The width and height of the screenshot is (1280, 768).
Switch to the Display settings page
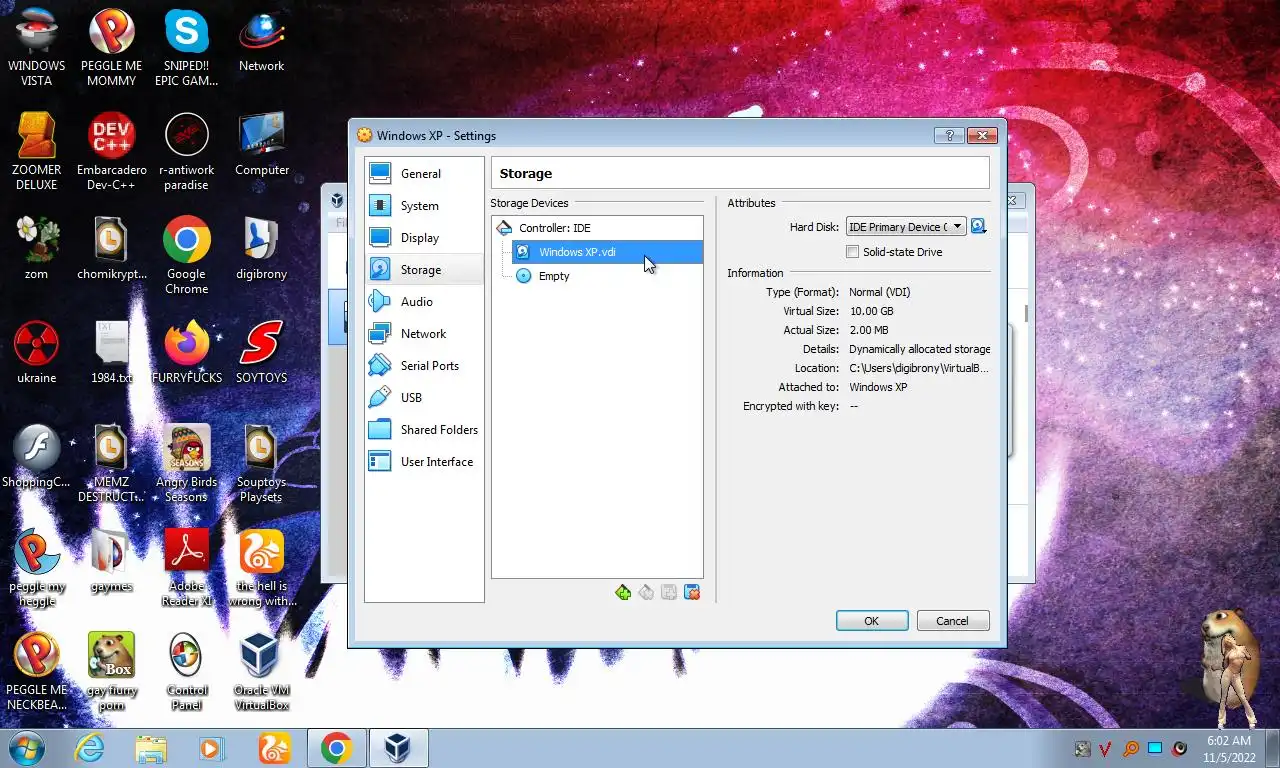coord(424,238)
